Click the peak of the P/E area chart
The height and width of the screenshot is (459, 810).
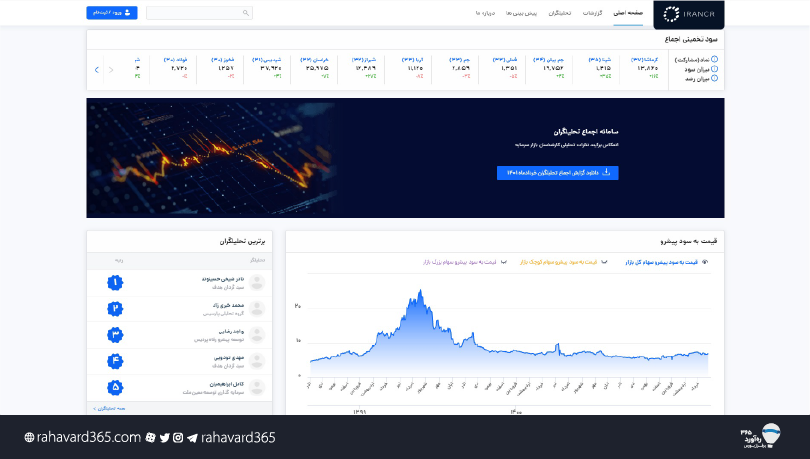[420, 292]
